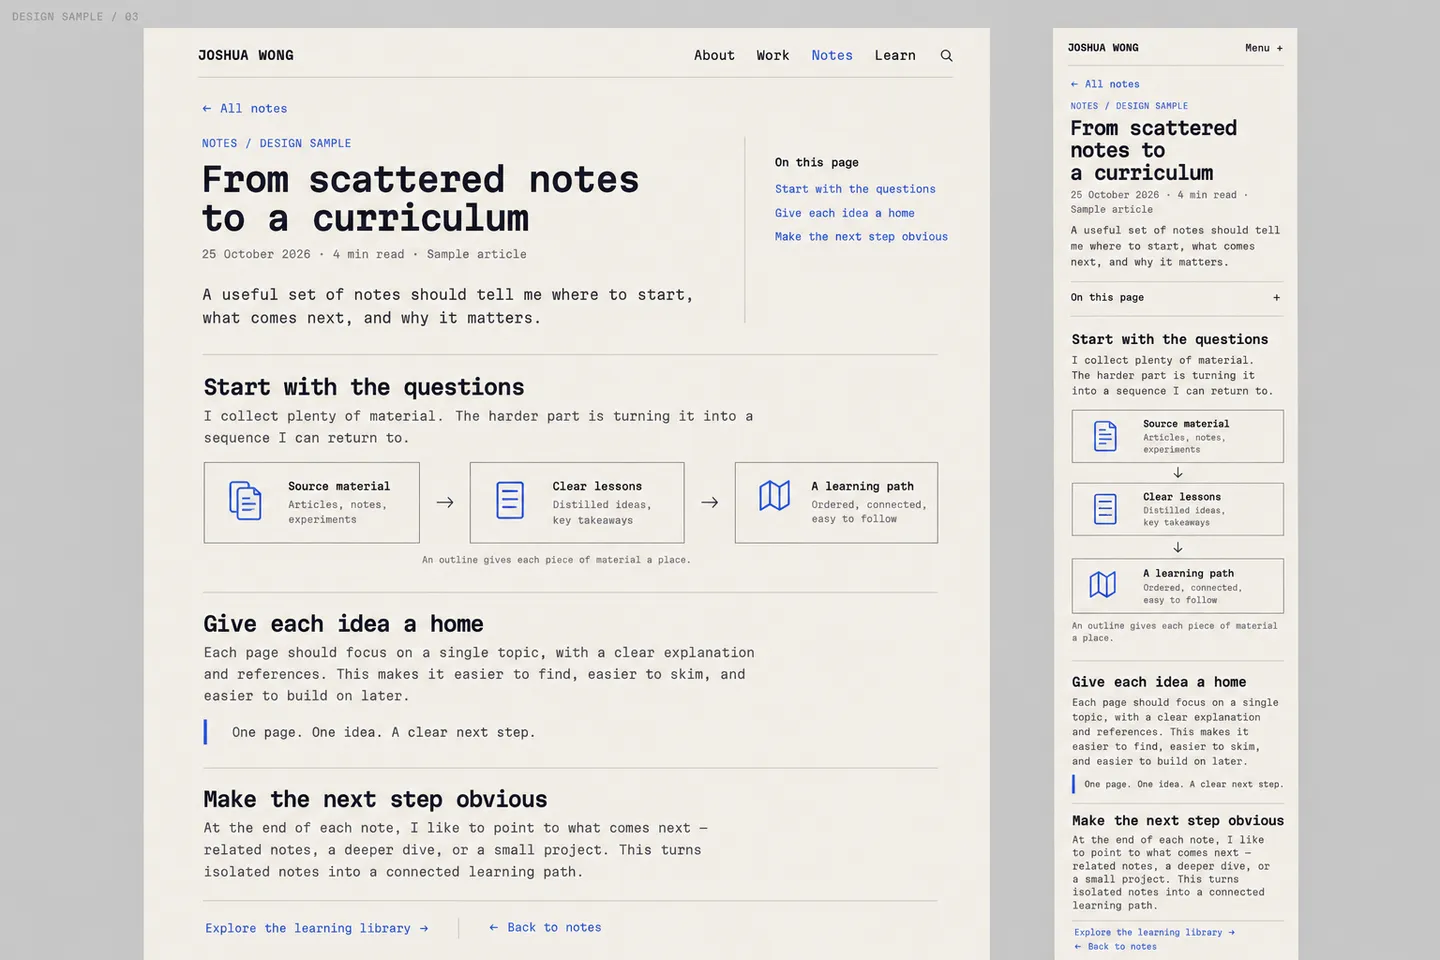
Task: Click the mobile Give each idea a home heading
Action: [x=1159, y=682]
